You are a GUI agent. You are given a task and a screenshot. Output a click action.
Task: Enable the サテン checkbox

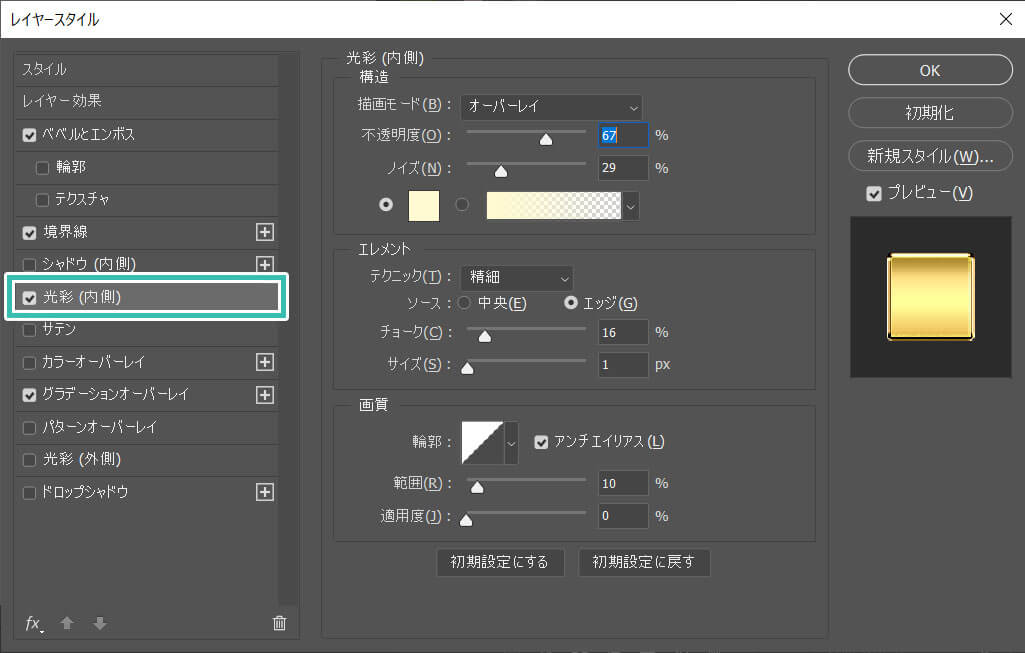[29, 330]
